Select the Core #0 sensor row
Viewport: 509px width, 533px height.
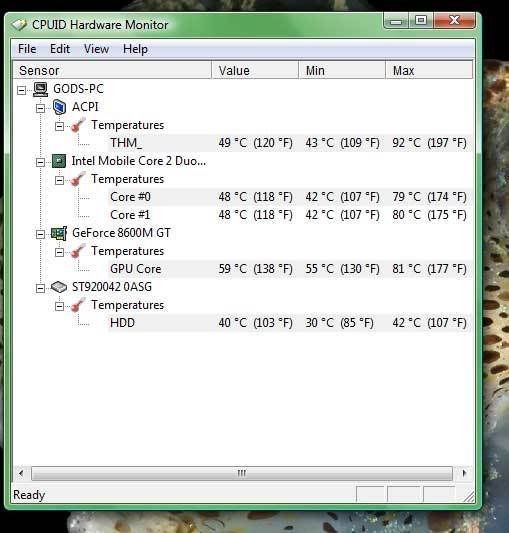click(x=290, y=197)
